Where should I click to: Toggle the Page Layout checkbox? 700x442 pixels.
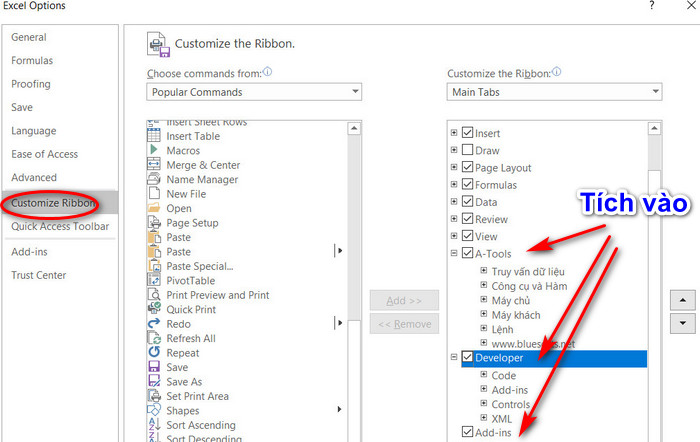click(467, 167)
